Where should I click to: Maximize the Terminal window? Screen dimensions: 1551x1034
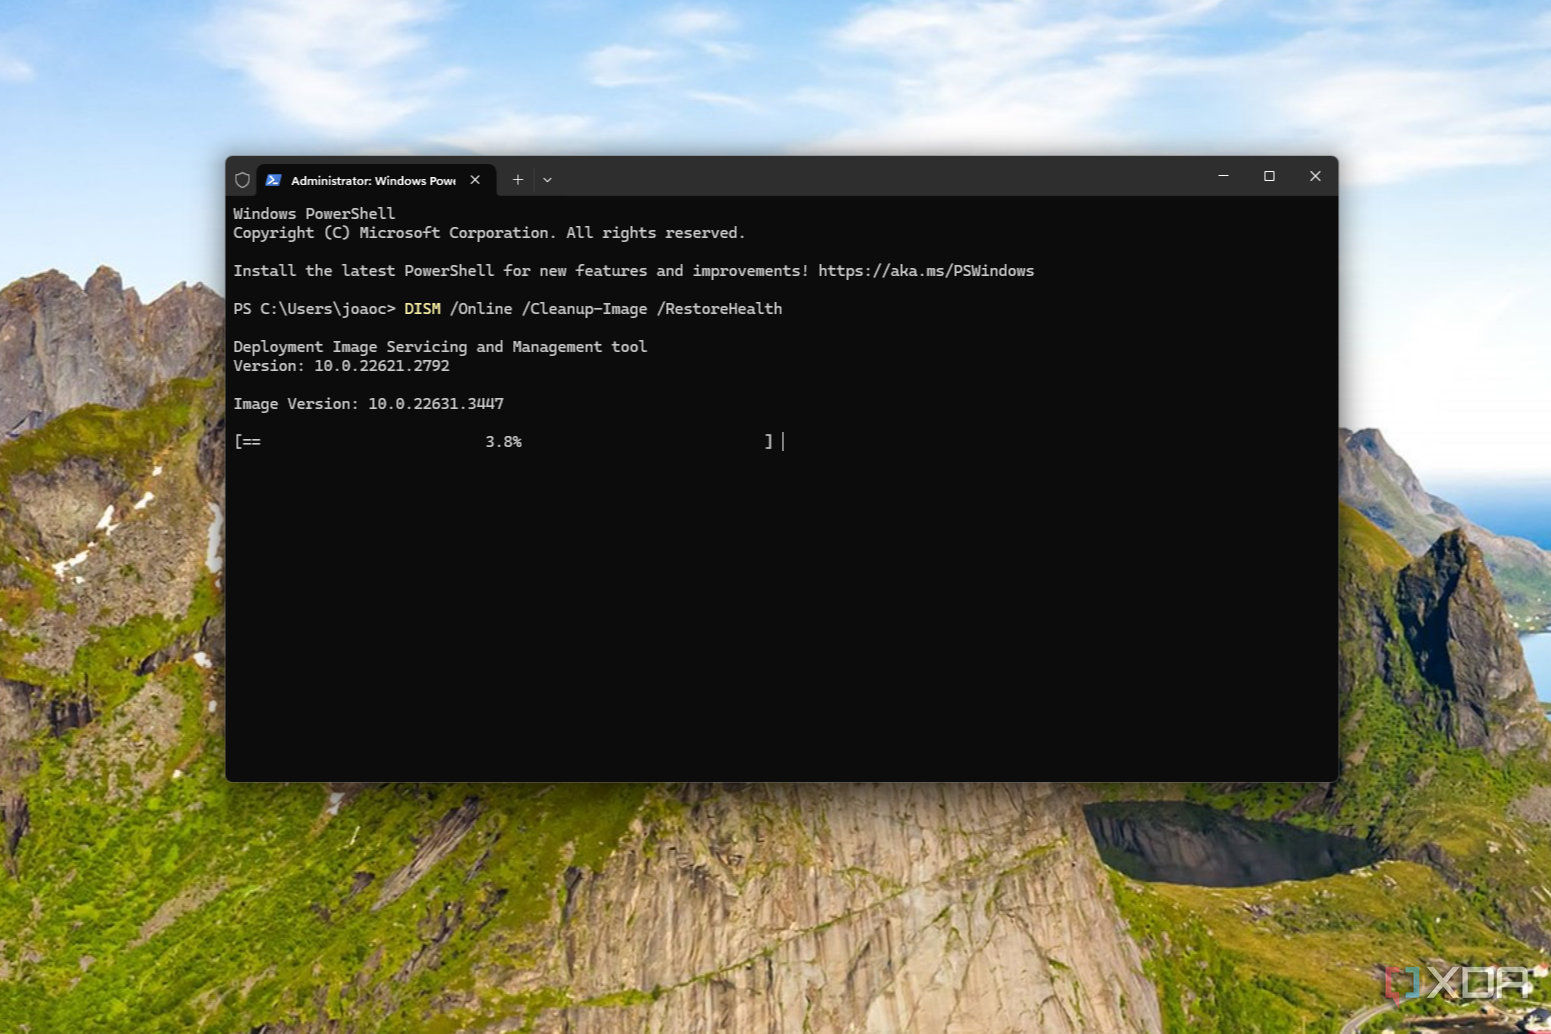point(1269,176)
